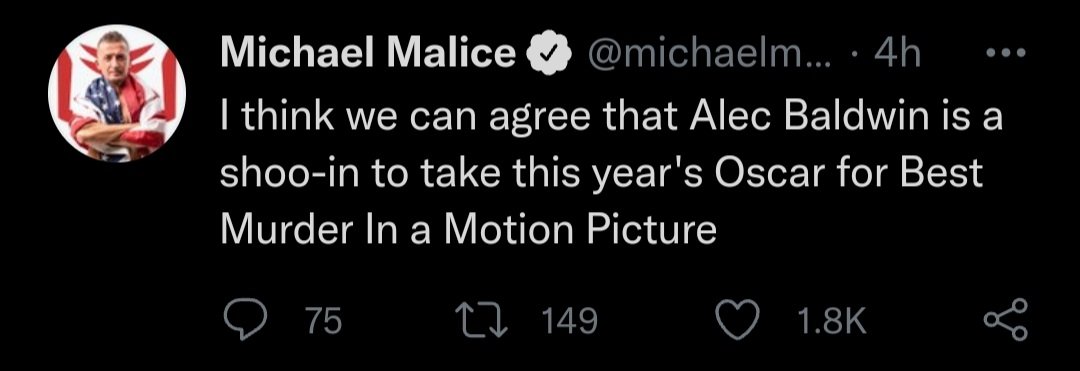The image size is (1080, 371).
Task: Like the tweet with the heart icon
Action: (x=738, y=321)
